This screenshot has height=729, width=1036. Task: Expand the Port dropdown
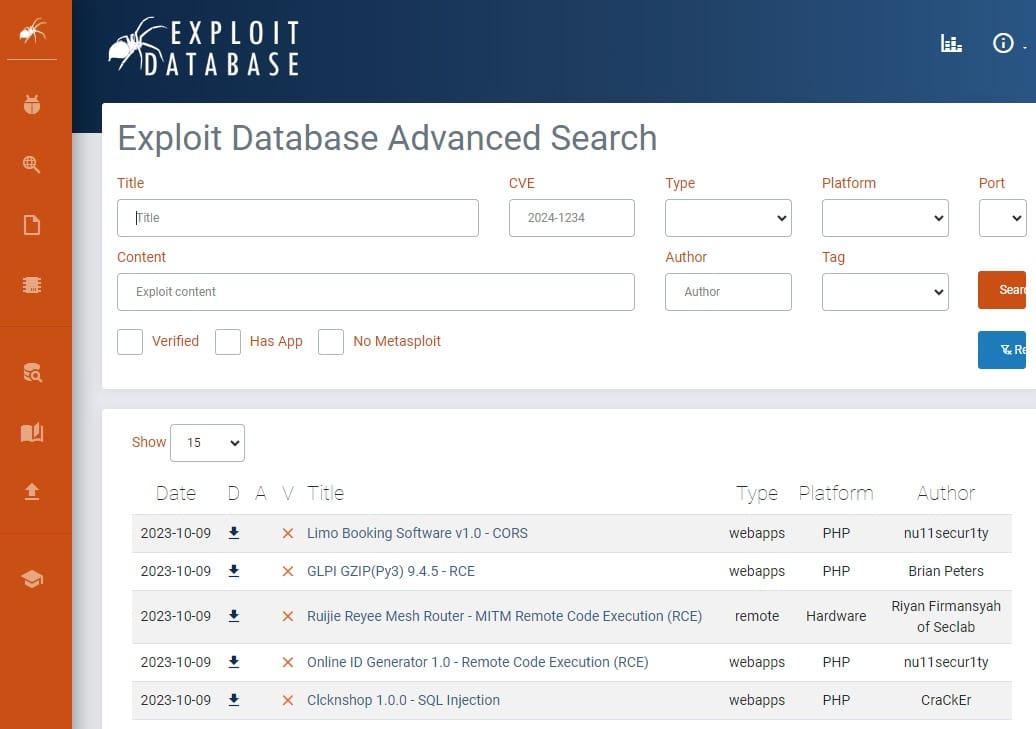1002,218
